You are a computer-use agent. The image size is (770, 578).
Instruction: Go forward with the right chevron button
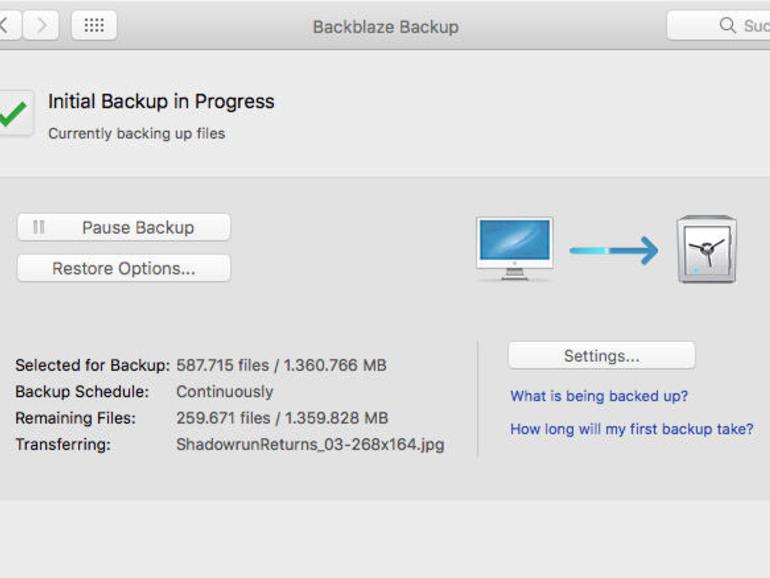point(41,25)
